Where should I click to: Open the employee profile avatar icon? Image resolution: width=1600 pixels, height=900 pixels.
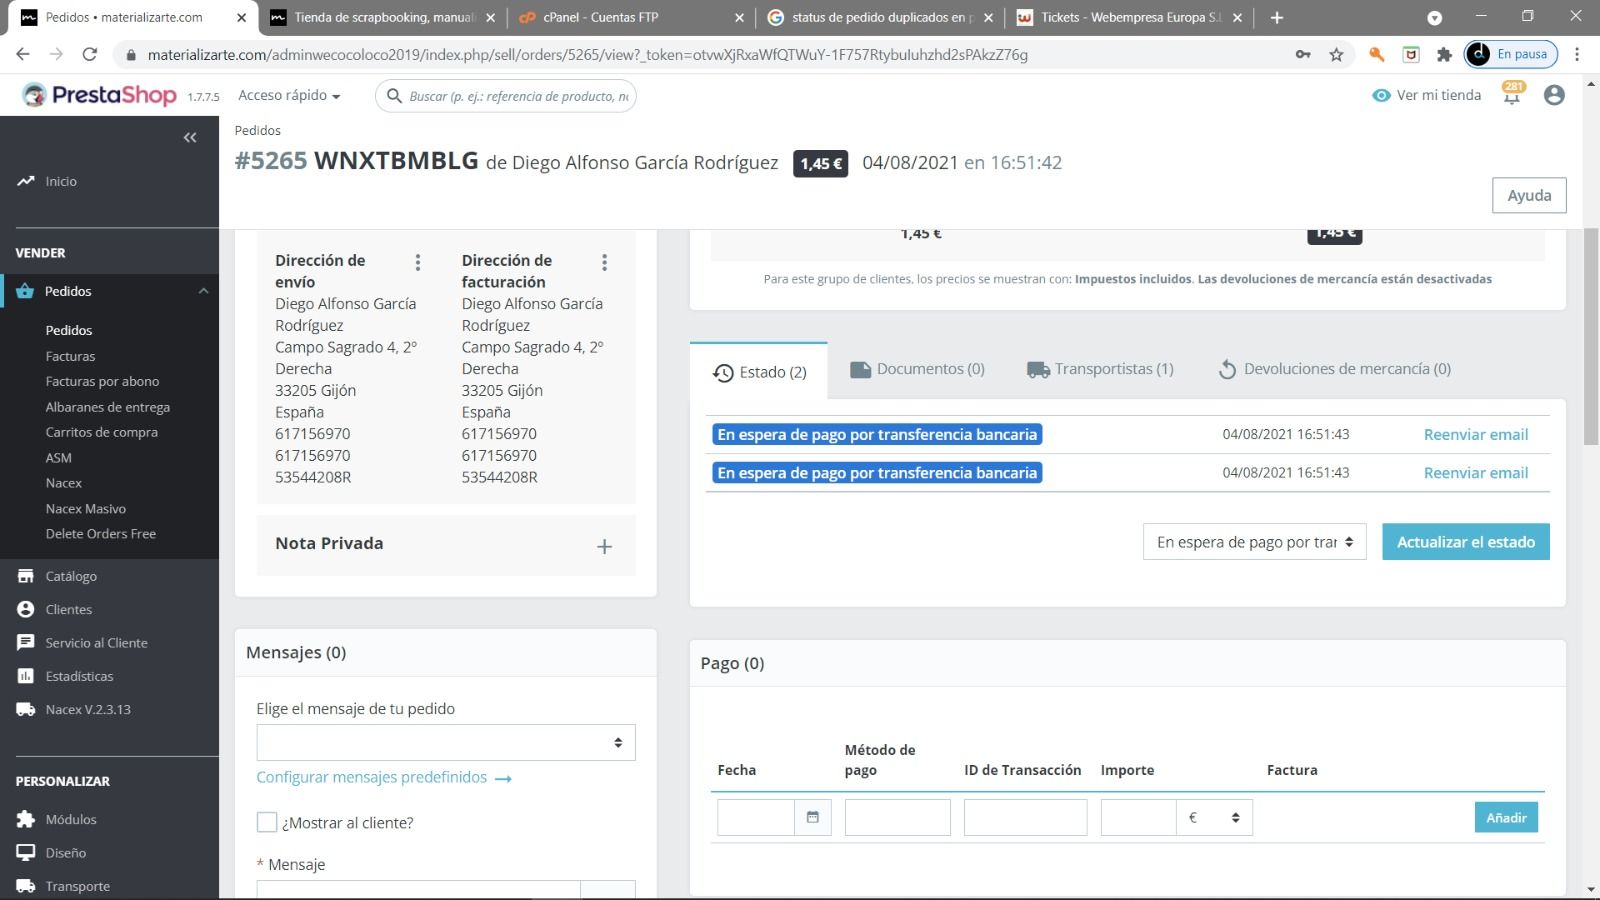[x=1554, y=95]
